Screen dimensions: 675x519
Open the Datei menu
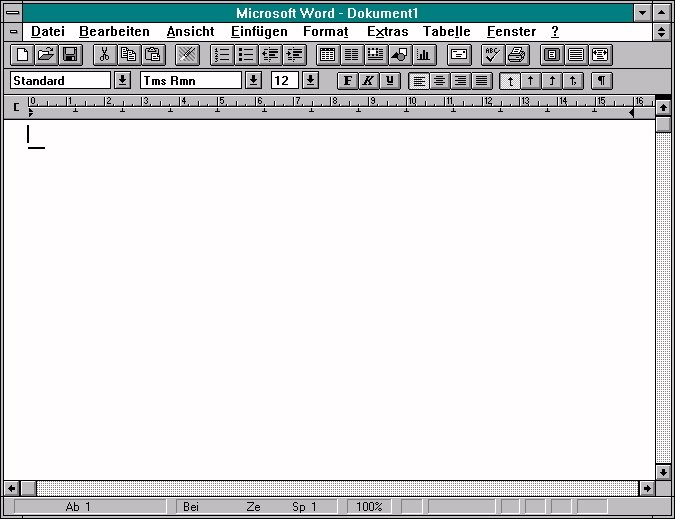click(47, 31)
